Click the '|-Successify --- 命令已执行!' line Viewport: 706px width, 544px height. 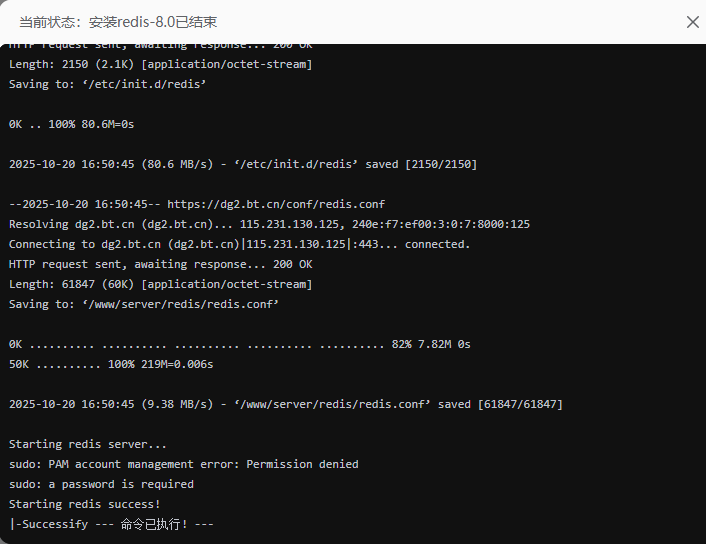coord(111,524)
